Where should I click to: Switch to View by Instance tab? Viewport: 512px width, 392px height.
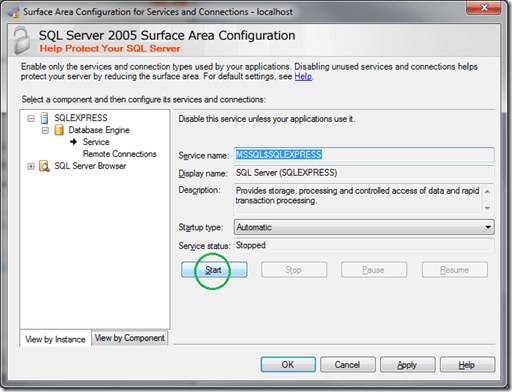(55, 339)
